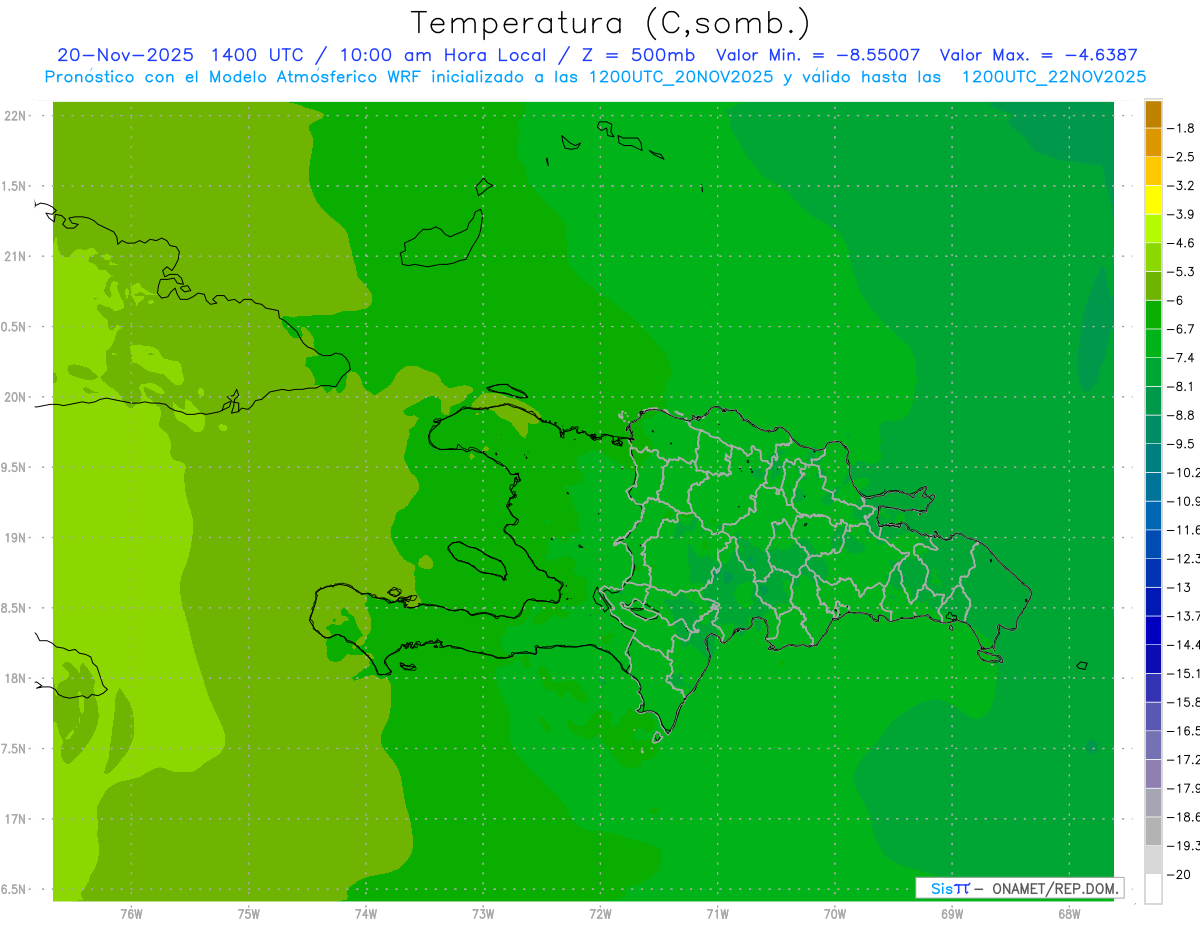Click the 19N latitude label
1200x927 pixels.
click(x=16, y=538)
